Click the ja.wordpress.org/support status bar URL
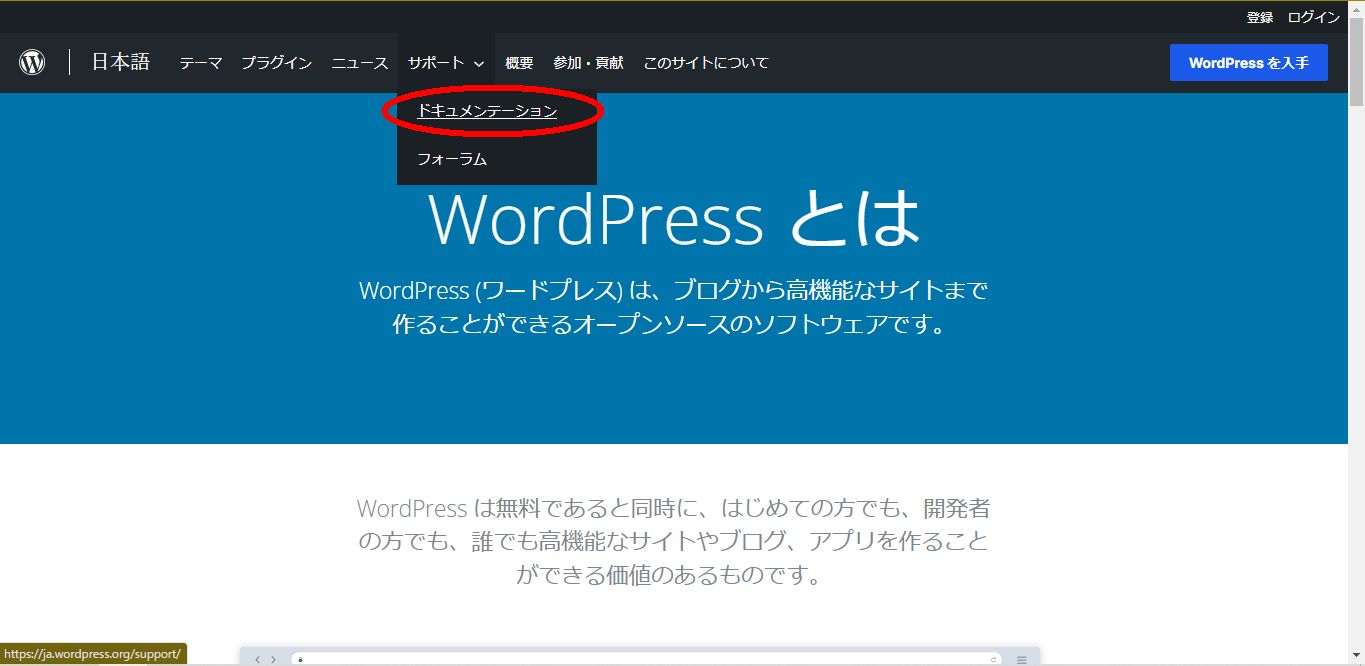Viewport: 1365px width, 666px height. coord(92,654)
